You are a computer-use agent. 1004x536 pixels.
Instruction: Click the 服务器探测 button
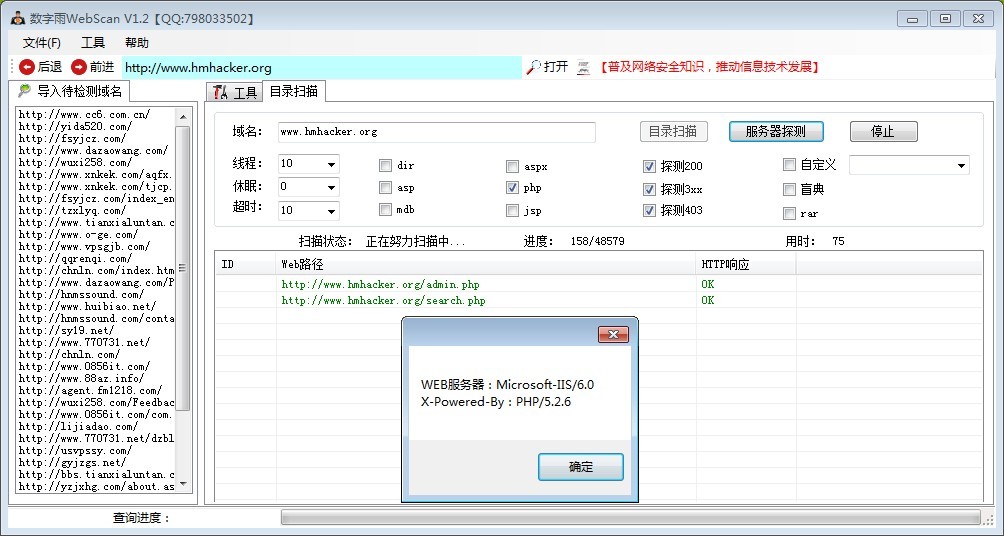[776, 131]
